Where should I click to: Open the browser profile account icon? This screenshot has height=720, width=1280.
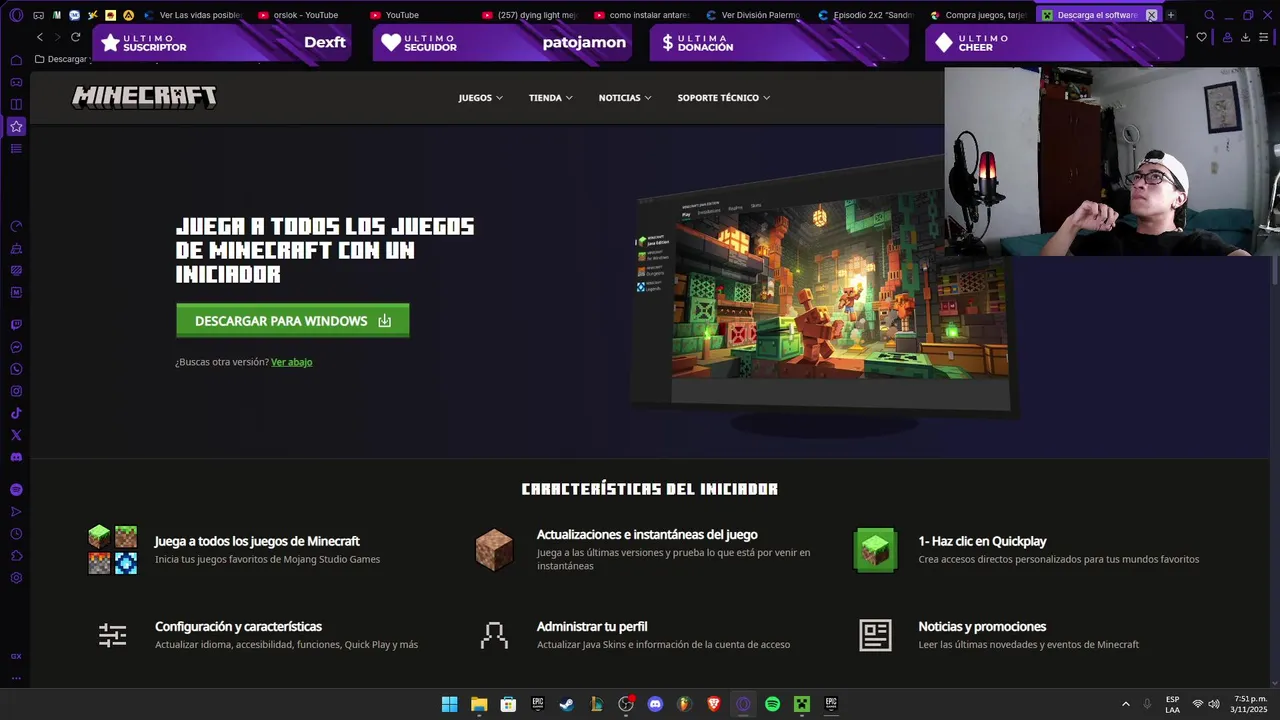(1227, 37)
